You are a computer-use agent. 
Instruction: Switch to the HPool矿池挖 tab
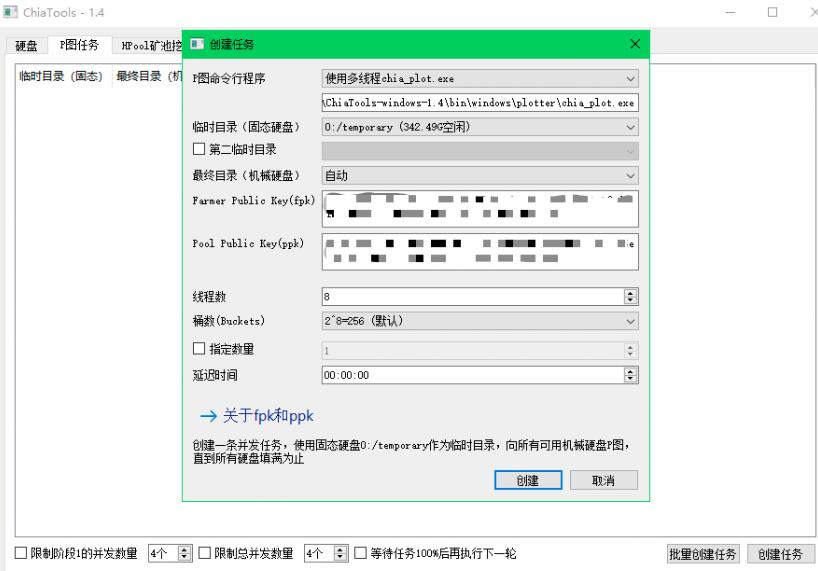coord(150,46)
